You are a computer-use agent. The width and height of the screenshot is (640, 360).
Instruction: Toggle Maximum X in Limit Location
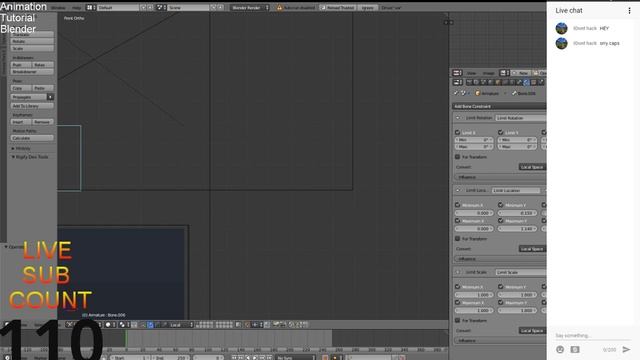[458, 221]
